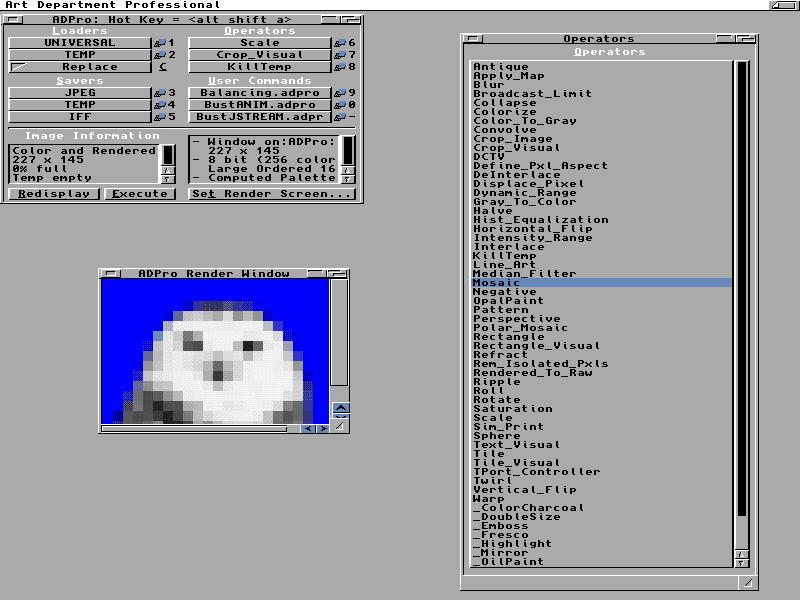Select Rotate in the Operators list
Image resolution: width=800 pixels, height=600 pixels.
601,400
